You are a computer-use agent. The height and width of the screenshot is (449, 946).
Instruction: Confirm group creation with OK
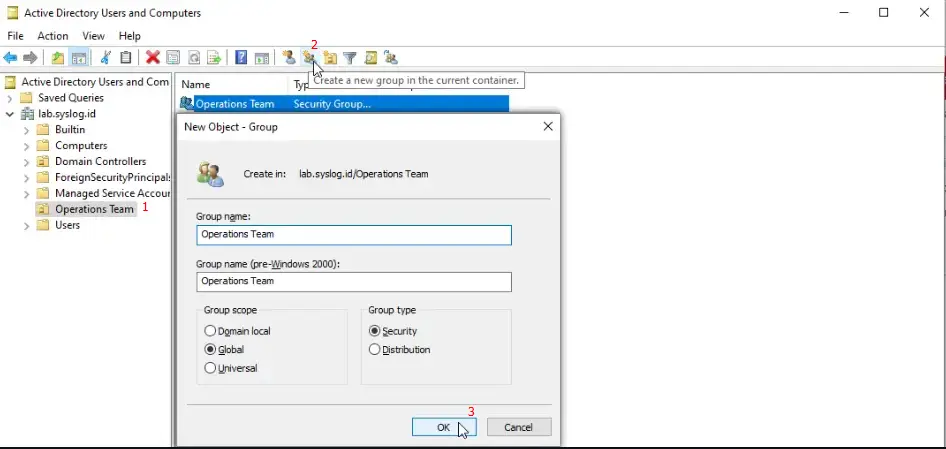pyautogui.click(x=444, y=427)
